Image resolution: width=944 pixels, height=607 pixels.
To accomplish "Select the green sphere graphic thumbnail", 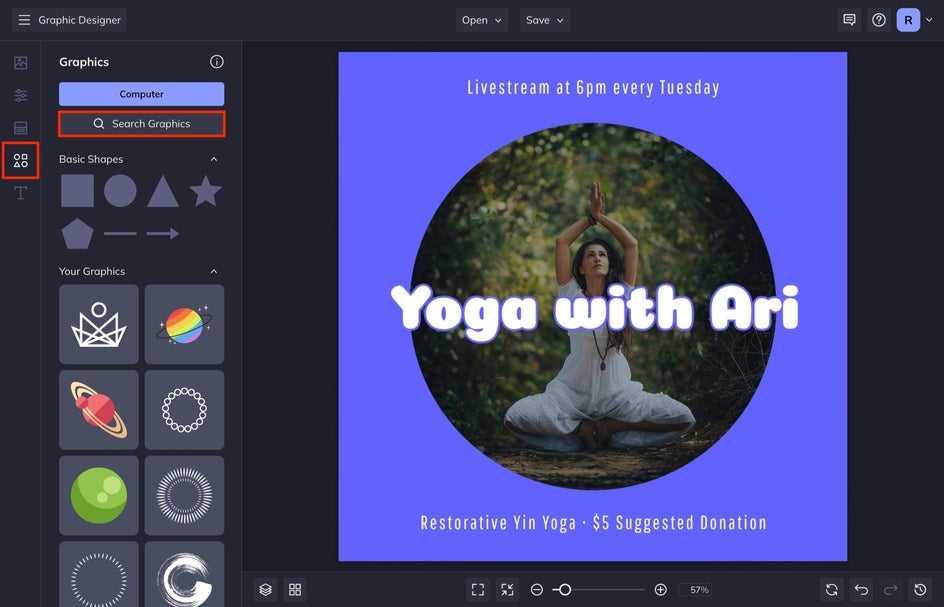I will tap(99, 496).
